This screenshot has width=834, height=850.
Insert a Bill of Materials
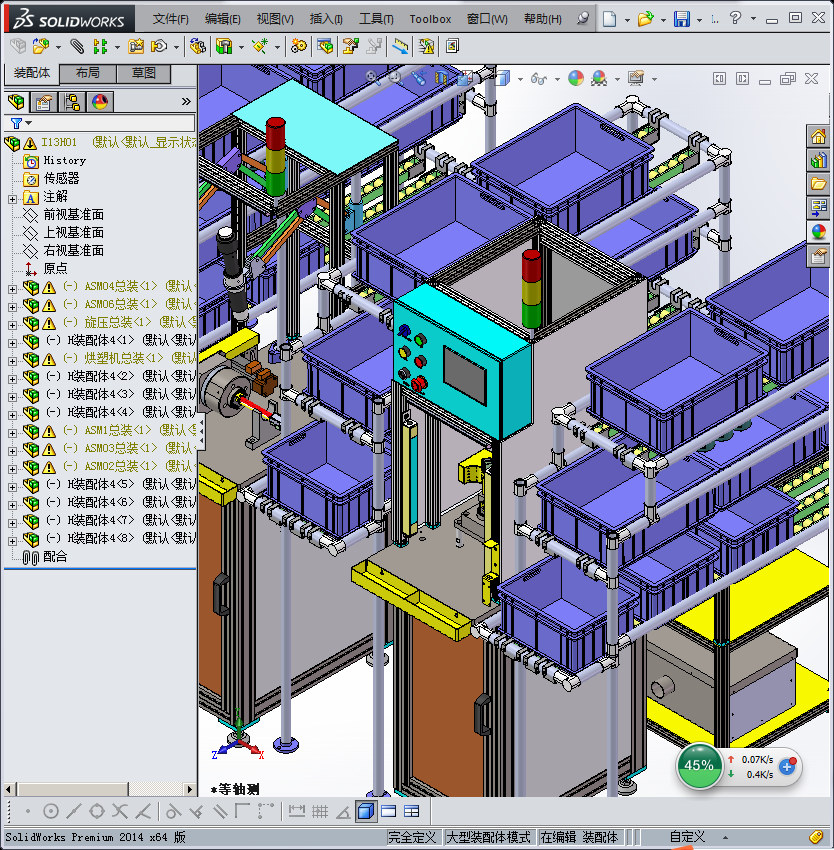325,47
